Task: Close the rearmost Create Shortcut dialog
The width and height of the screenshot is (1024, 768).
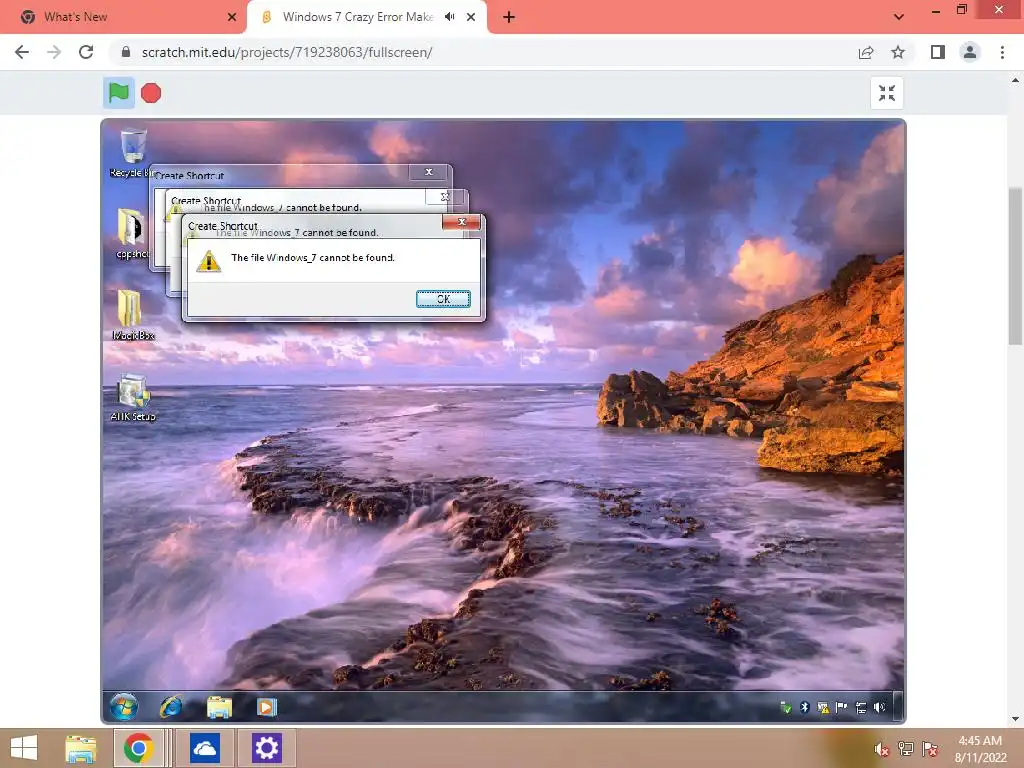Action: coord(428,172)
